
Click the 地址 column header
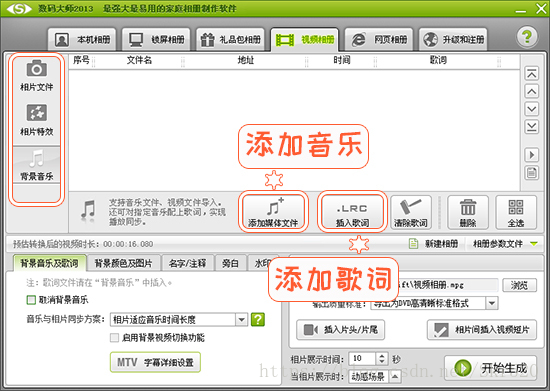(x=245, y=60)
